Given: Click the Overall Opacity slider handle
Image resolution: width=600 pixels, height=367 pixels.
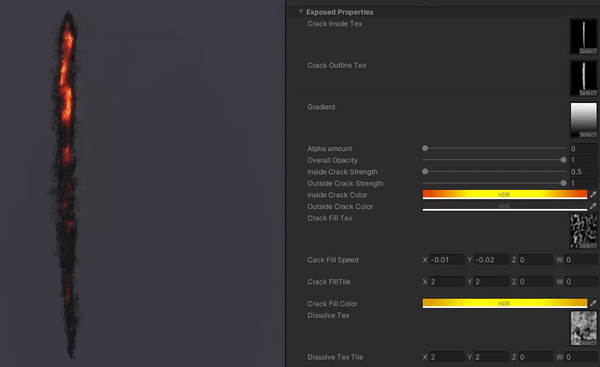Looking at the screenshot, I should point(563,160).
